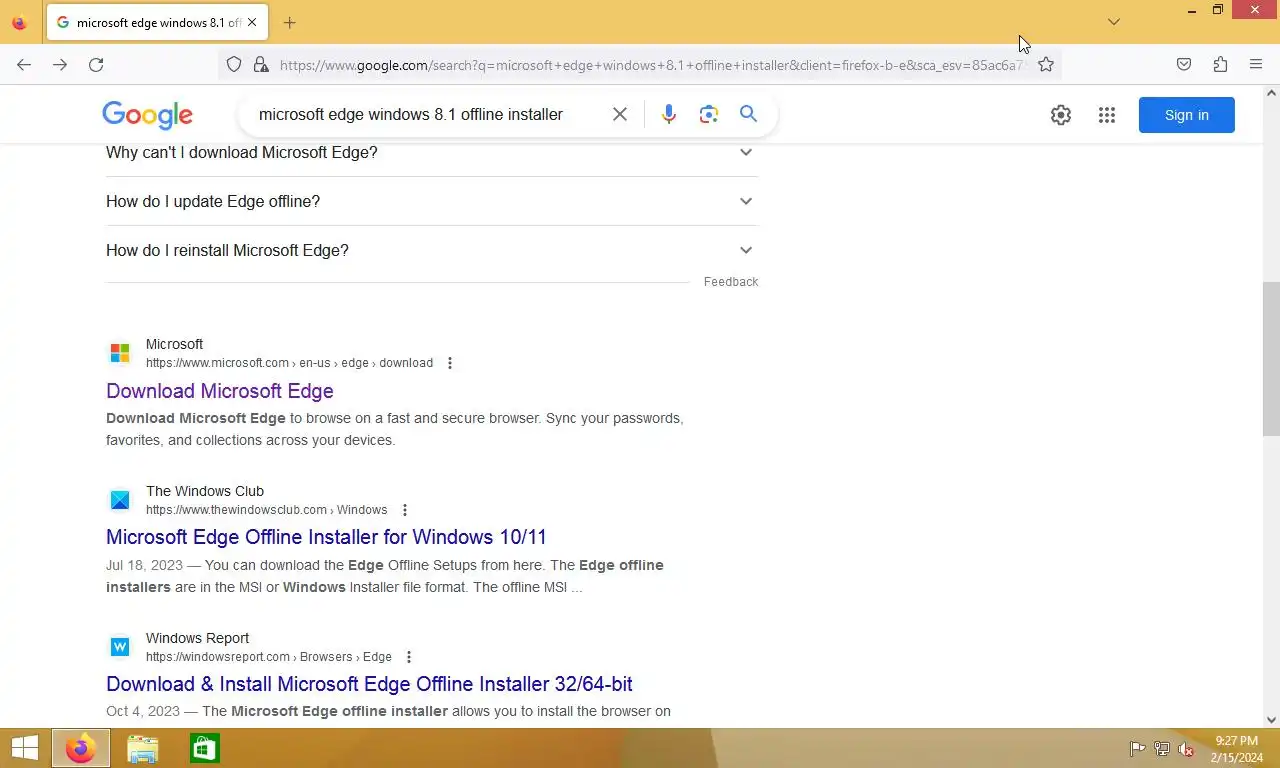
Task: Open a new tab
Action: 289,22
